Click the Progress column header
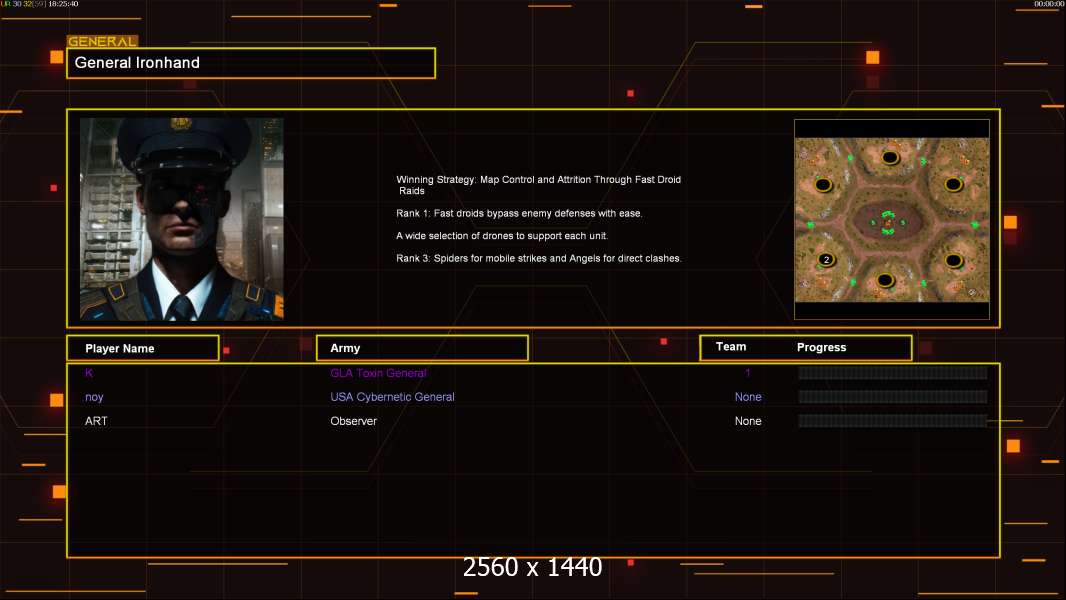 click(x=821, y=347)
